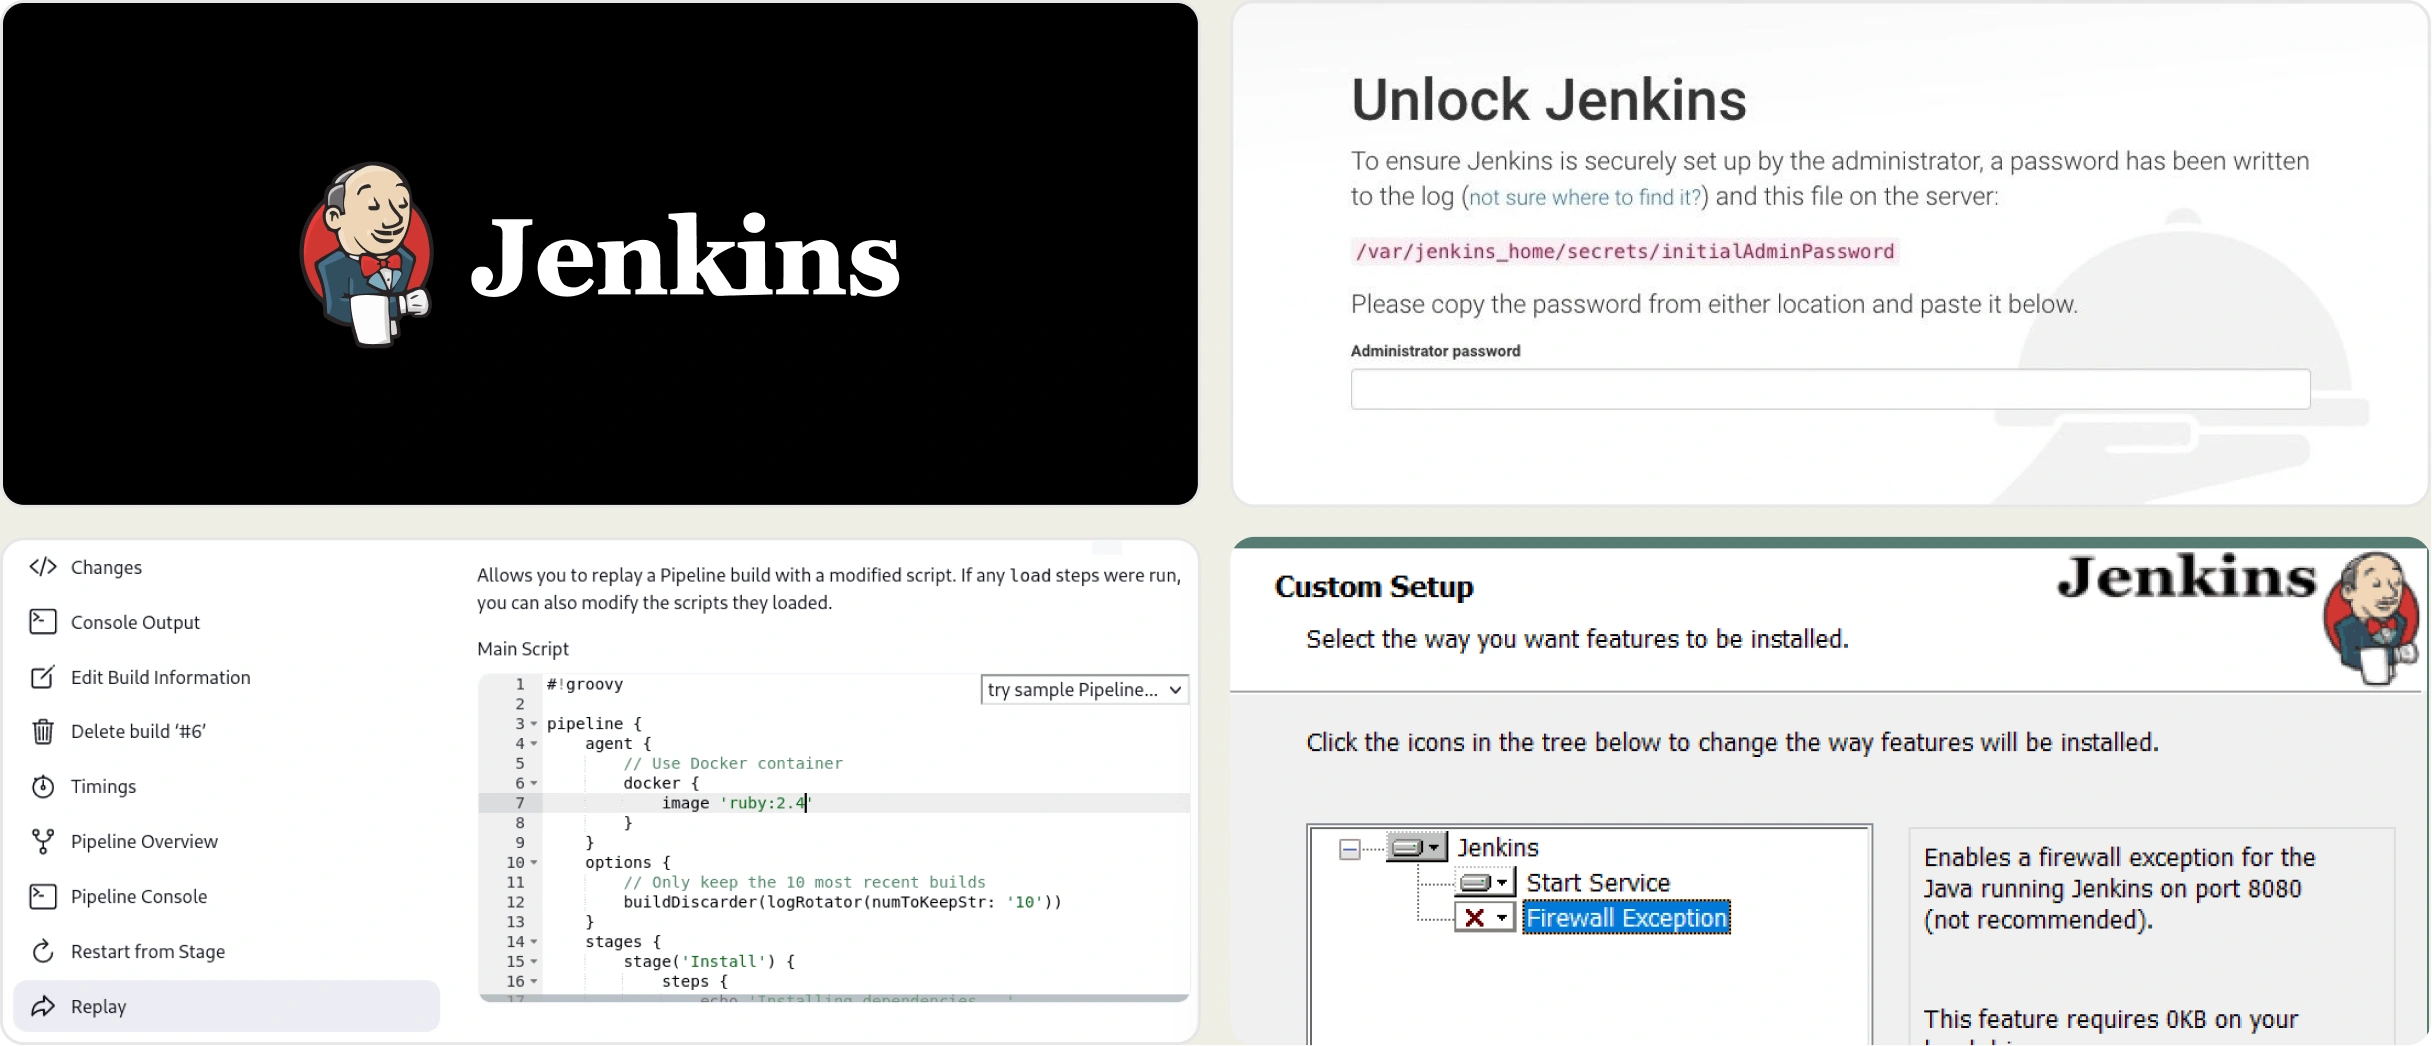Click the Edit Build Information pencil icon
The image size is (2432, 1046).
tap(43, 677)
